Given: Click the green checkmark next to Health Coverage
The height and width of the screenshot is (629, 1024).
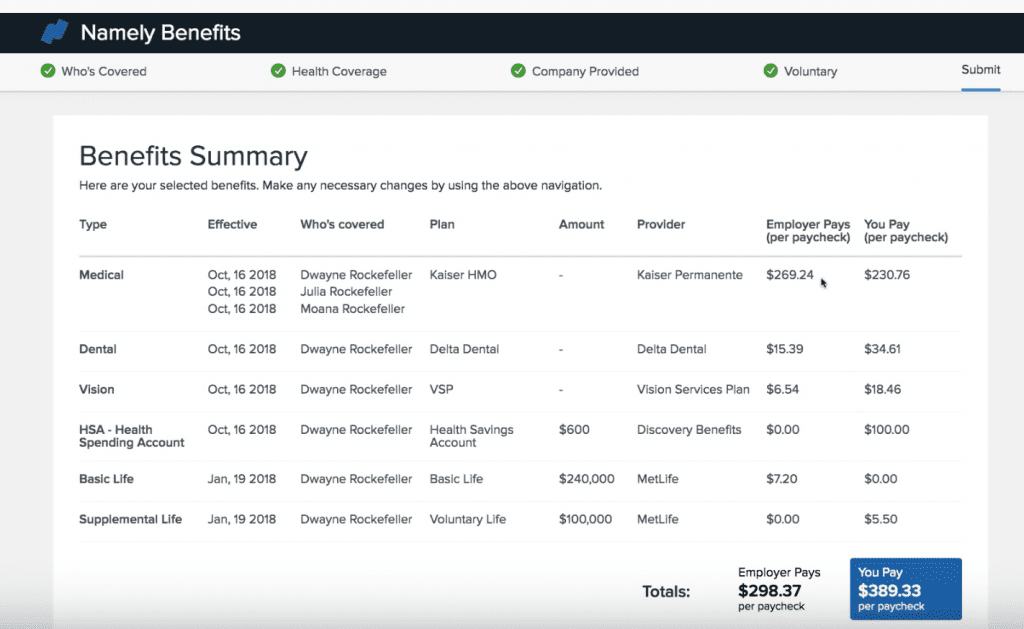Looking at the screenshot, I should [x=277, y=71].
